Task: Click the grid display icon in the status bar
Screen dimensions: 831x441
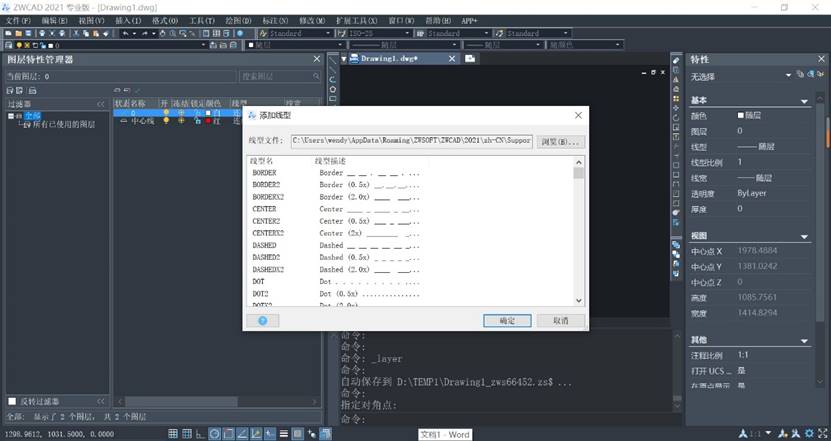Action: [173, 433]
